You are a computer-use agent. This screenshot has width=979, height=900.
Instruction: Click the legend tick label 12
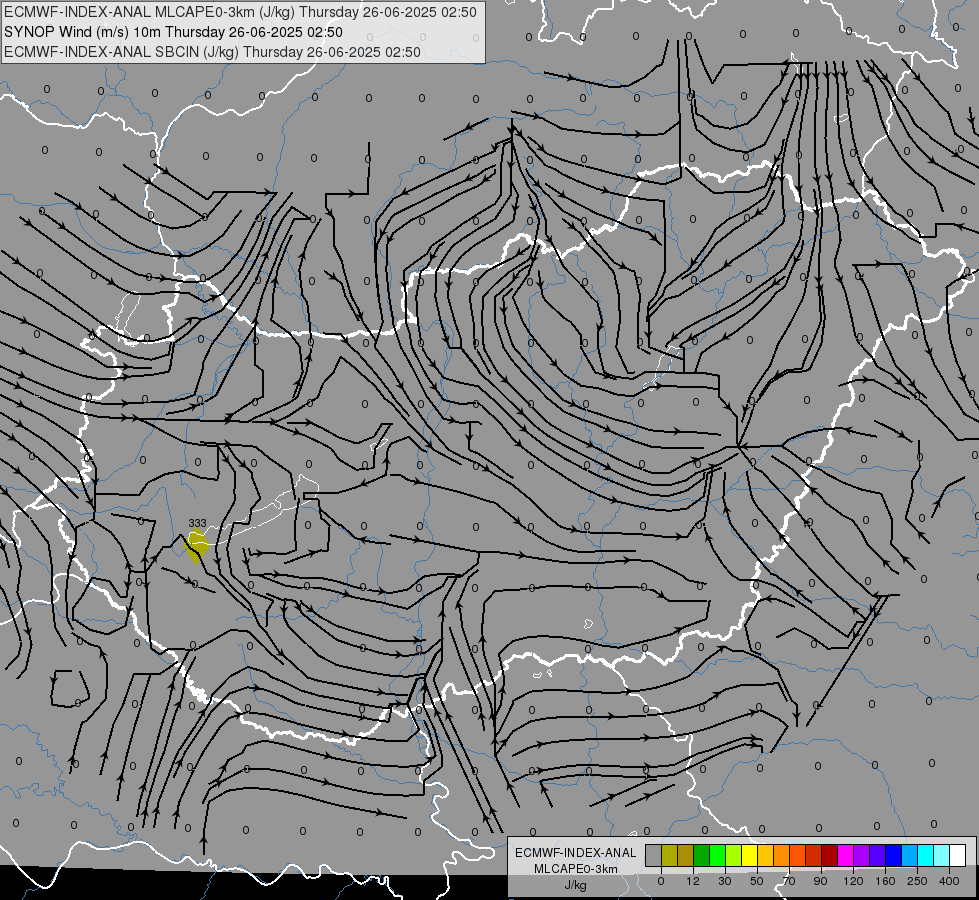(693, 881)
